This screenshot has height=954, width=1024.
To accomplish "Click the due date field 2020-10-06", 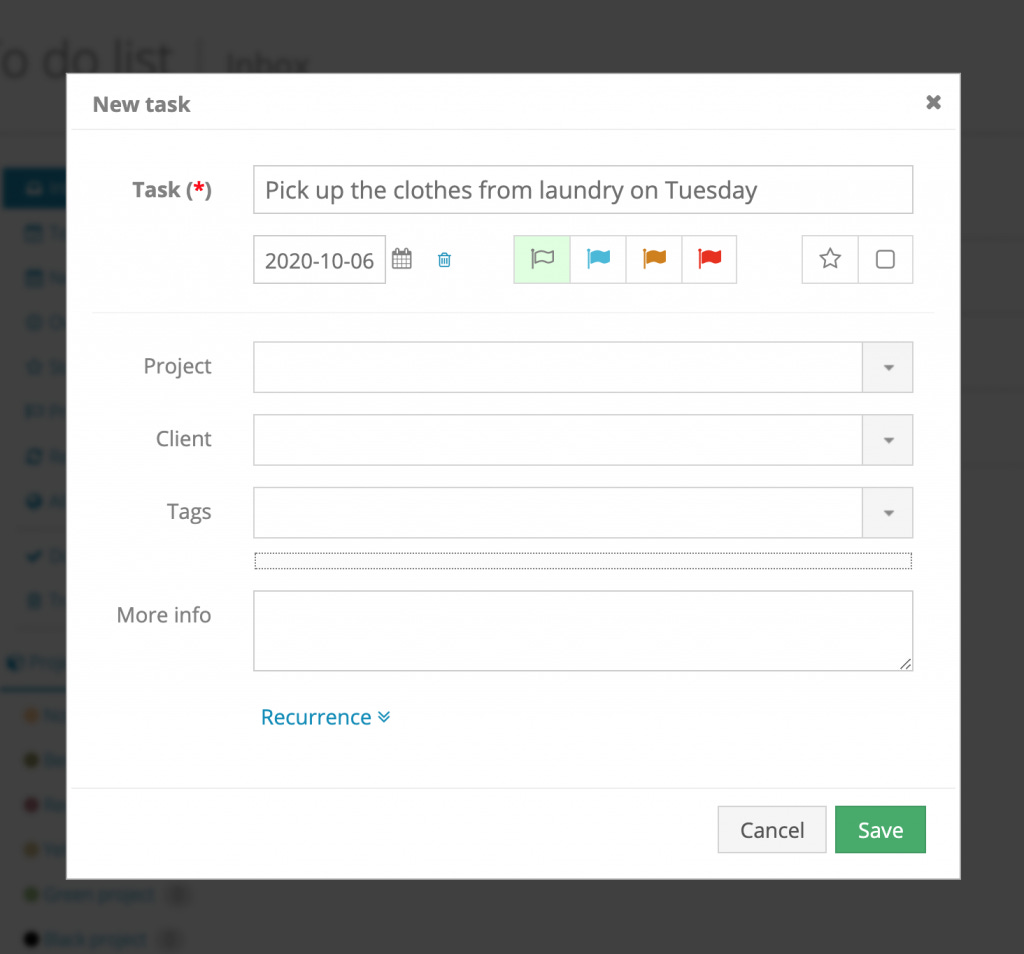I will tap(319, 260).
